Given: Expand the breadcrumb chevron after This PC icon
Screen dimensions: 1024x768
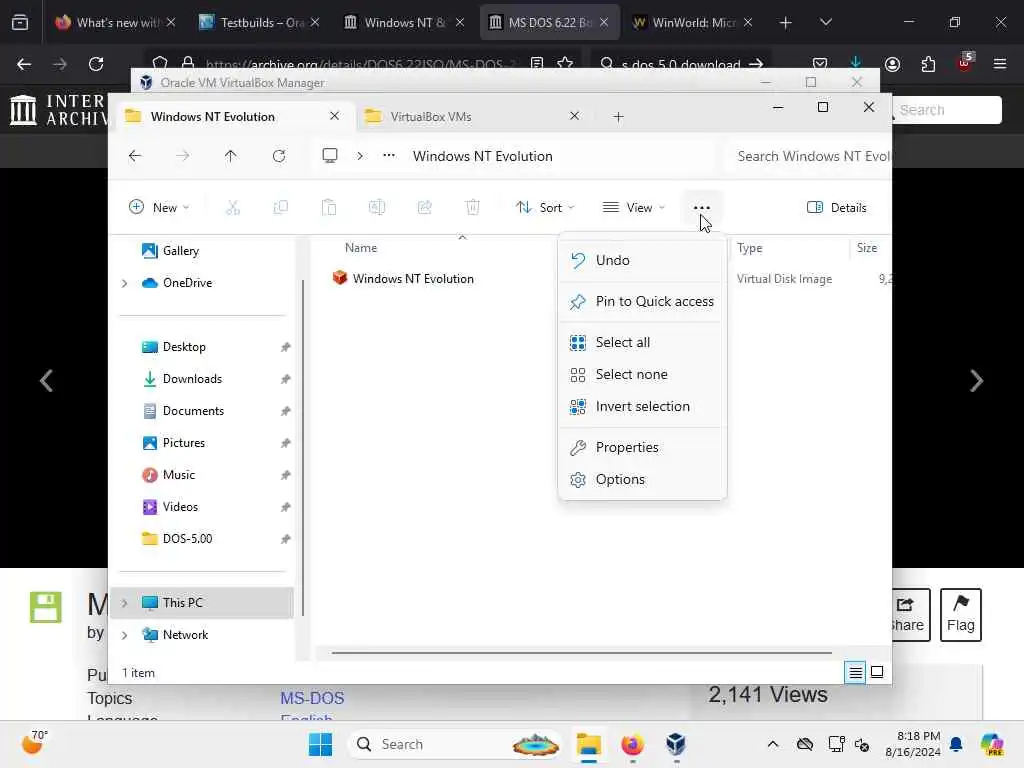Looking at the screenshot, I should coord(360,156).
